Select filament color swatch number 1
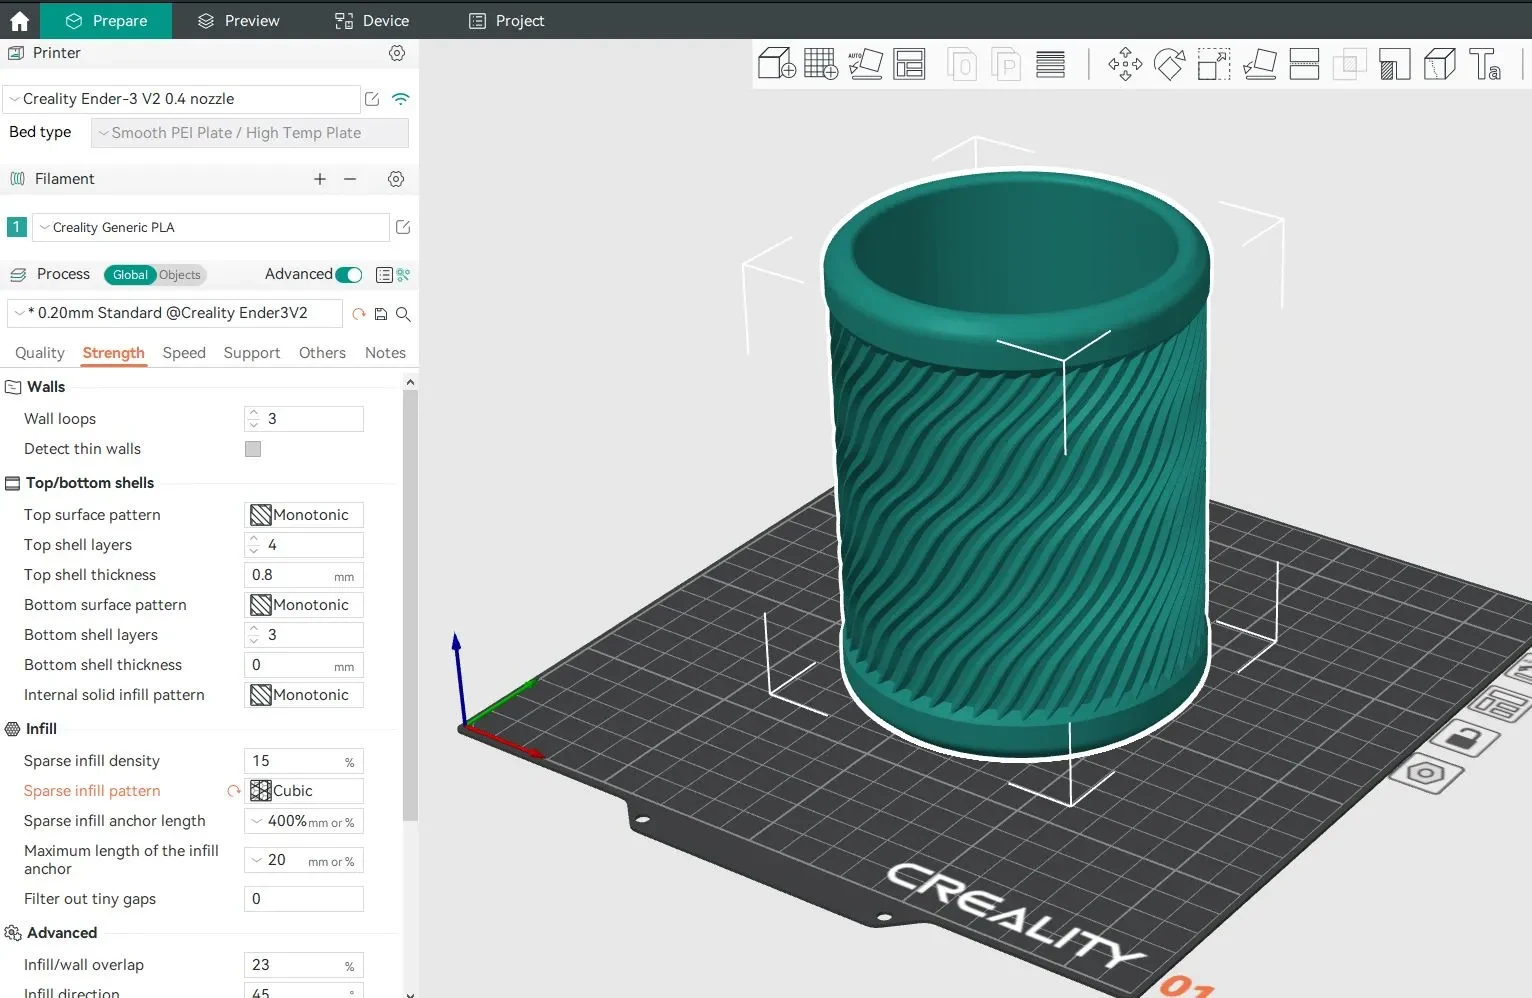Viewport: 1532px width, 998px height. (17, 227)
